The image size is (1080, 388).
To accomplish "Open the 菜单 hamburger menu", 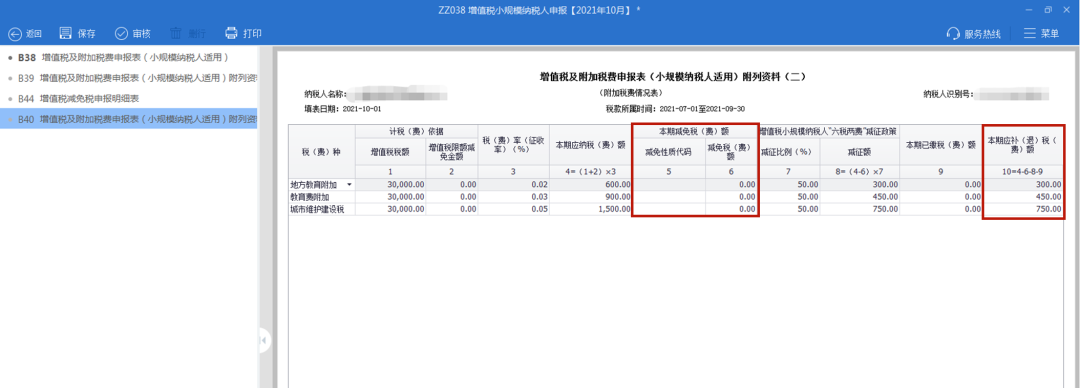I will pos(1030,33).
